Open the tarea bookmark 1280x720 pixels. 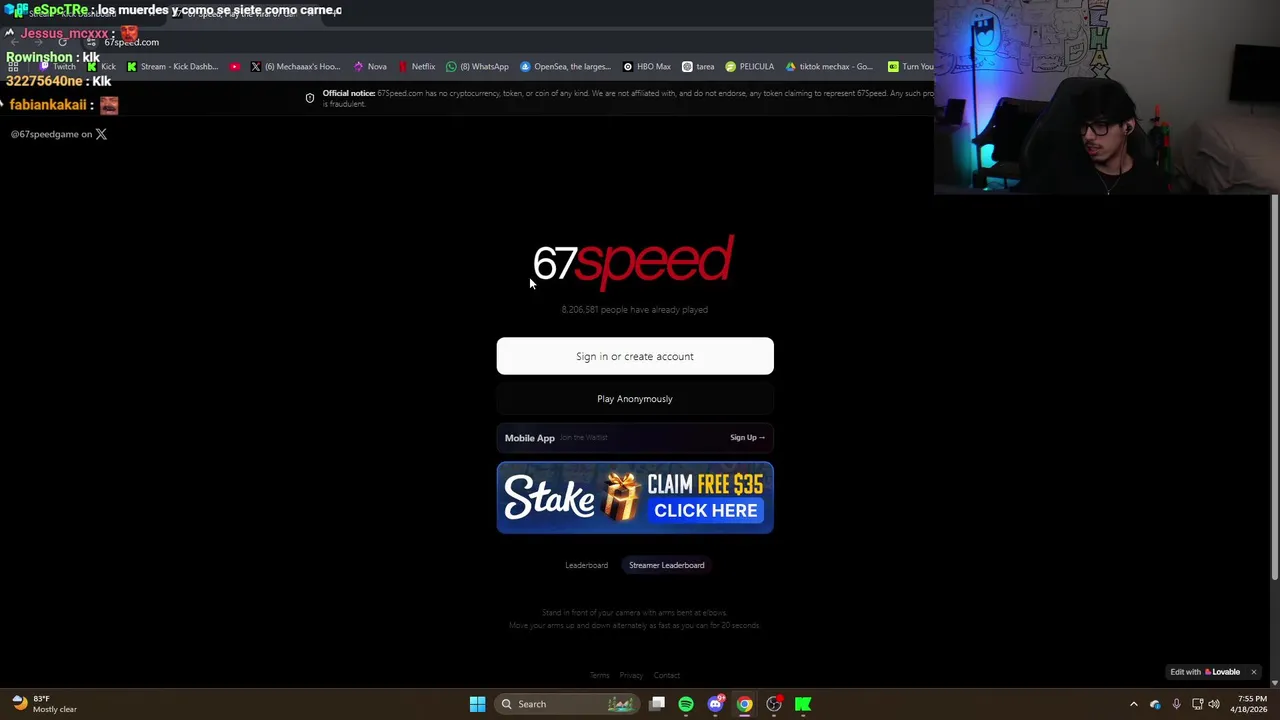coord(698,67)
